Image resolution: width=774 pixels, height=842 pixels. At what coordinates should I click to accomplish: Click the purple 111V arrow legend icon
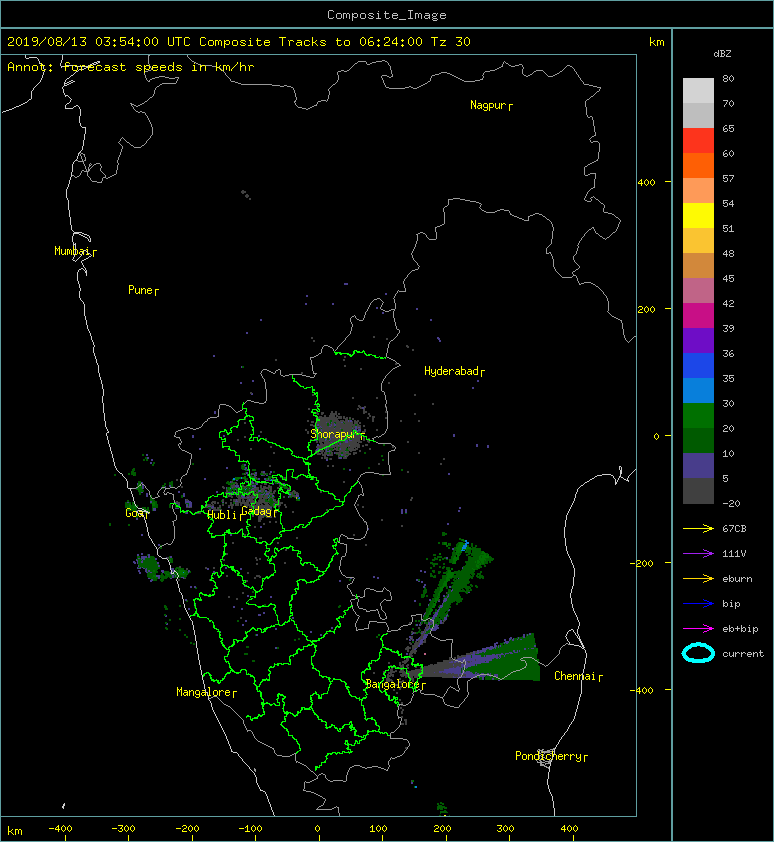pos(698,553)
